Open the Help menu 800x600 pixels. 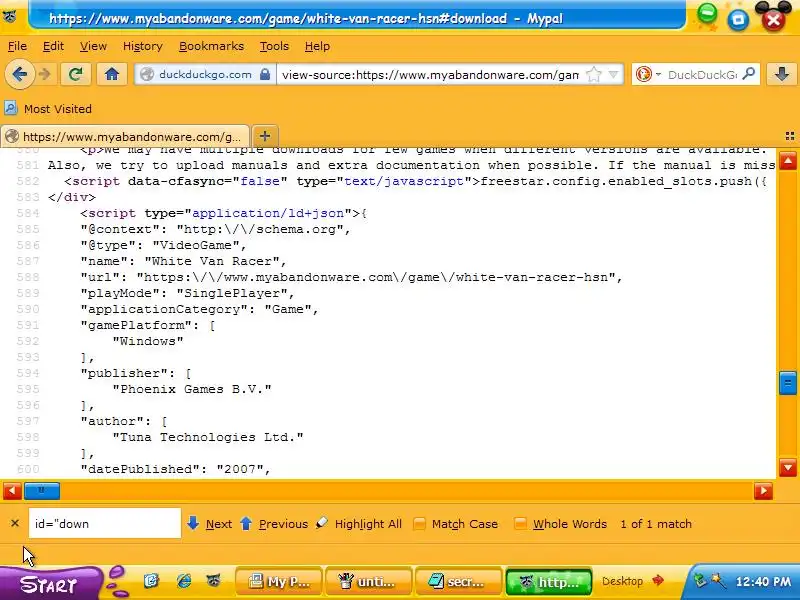[x=317, y=46]
